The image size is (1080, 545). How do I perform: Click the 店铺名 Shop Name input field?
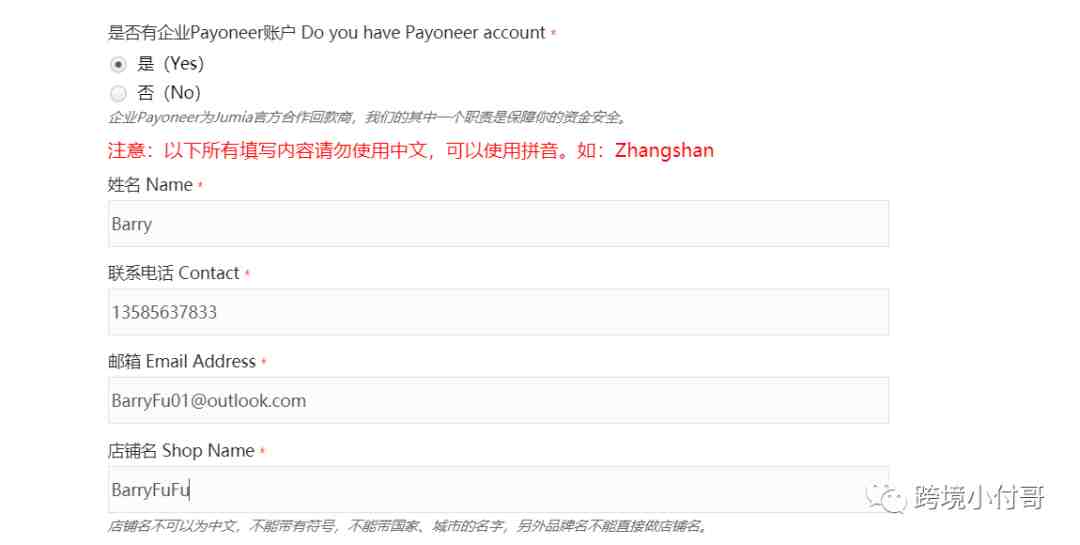tap(498, 489)
